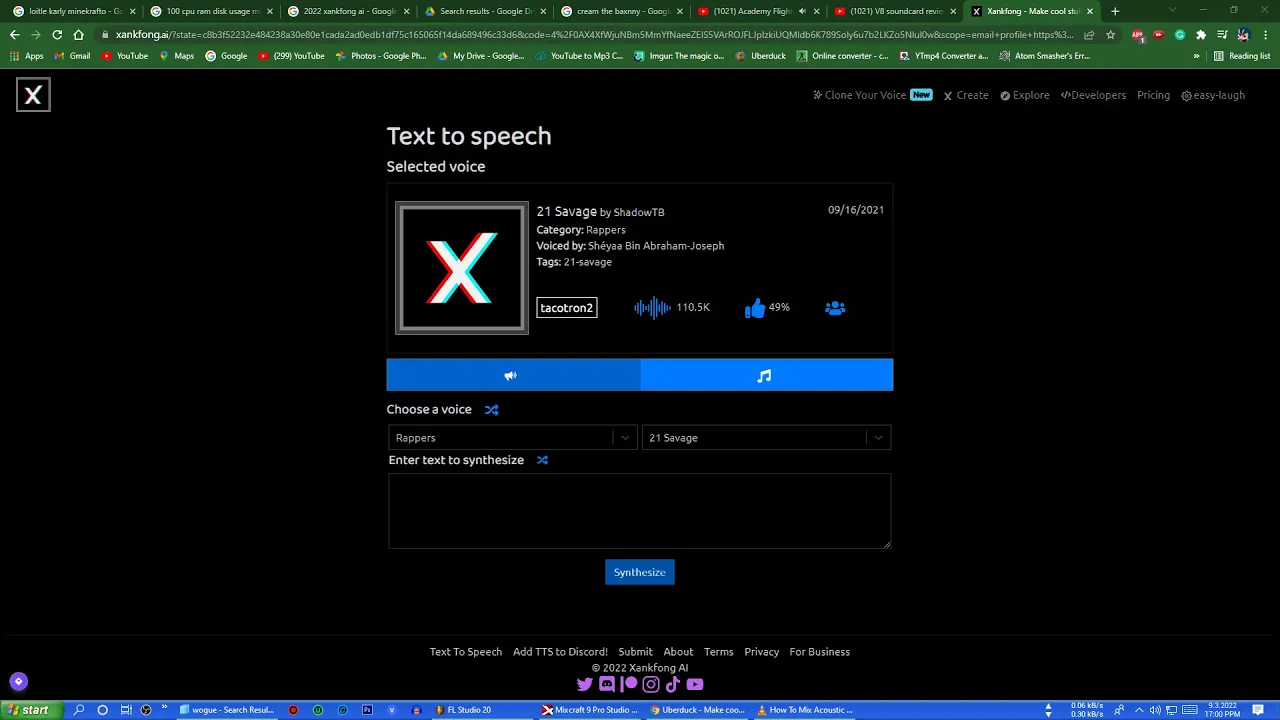The width and height of the screenshot is (1280, 720).
Task: Open the Developers nav link
Action: (x=1093, y=95)
